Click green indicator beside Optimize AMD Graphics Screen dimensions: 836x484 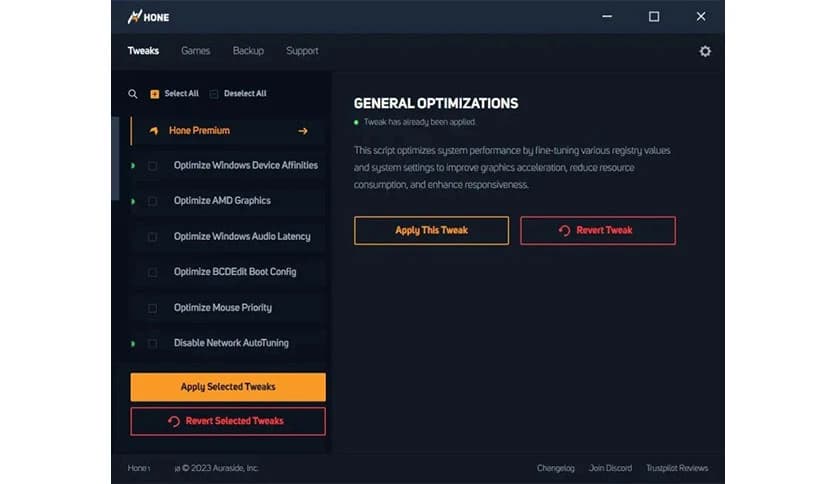tap(133, 201)
